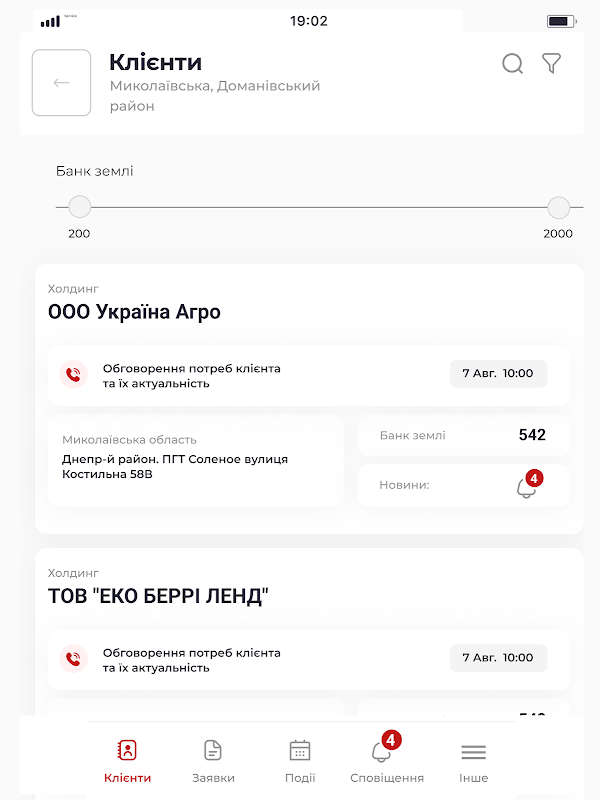This screenshot has height=800, width=600.
Task: Open the Банк землі 542 card
Action: point(464,435)
